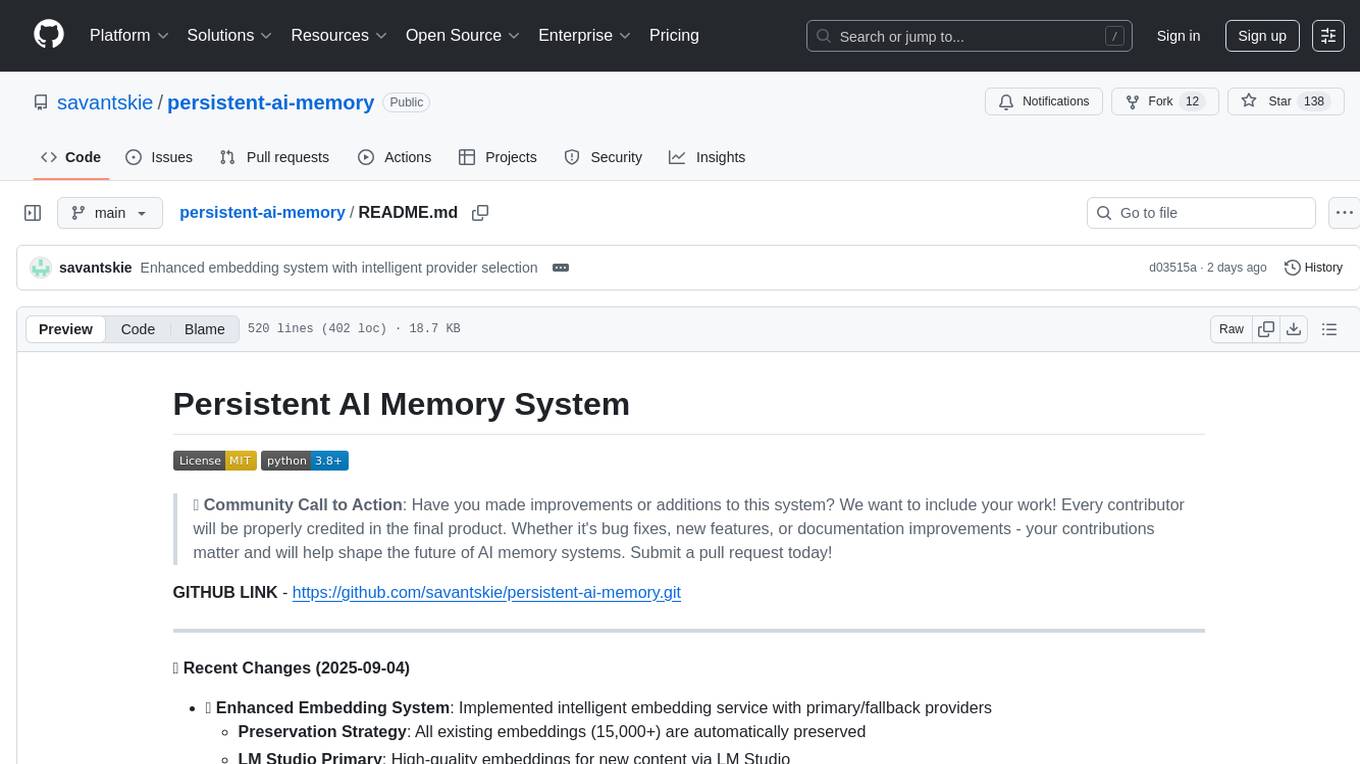Image resolution: width=1360 pixels, height=764 pixels.
Task: Switch to the Blame view
Action: [204, 329]
